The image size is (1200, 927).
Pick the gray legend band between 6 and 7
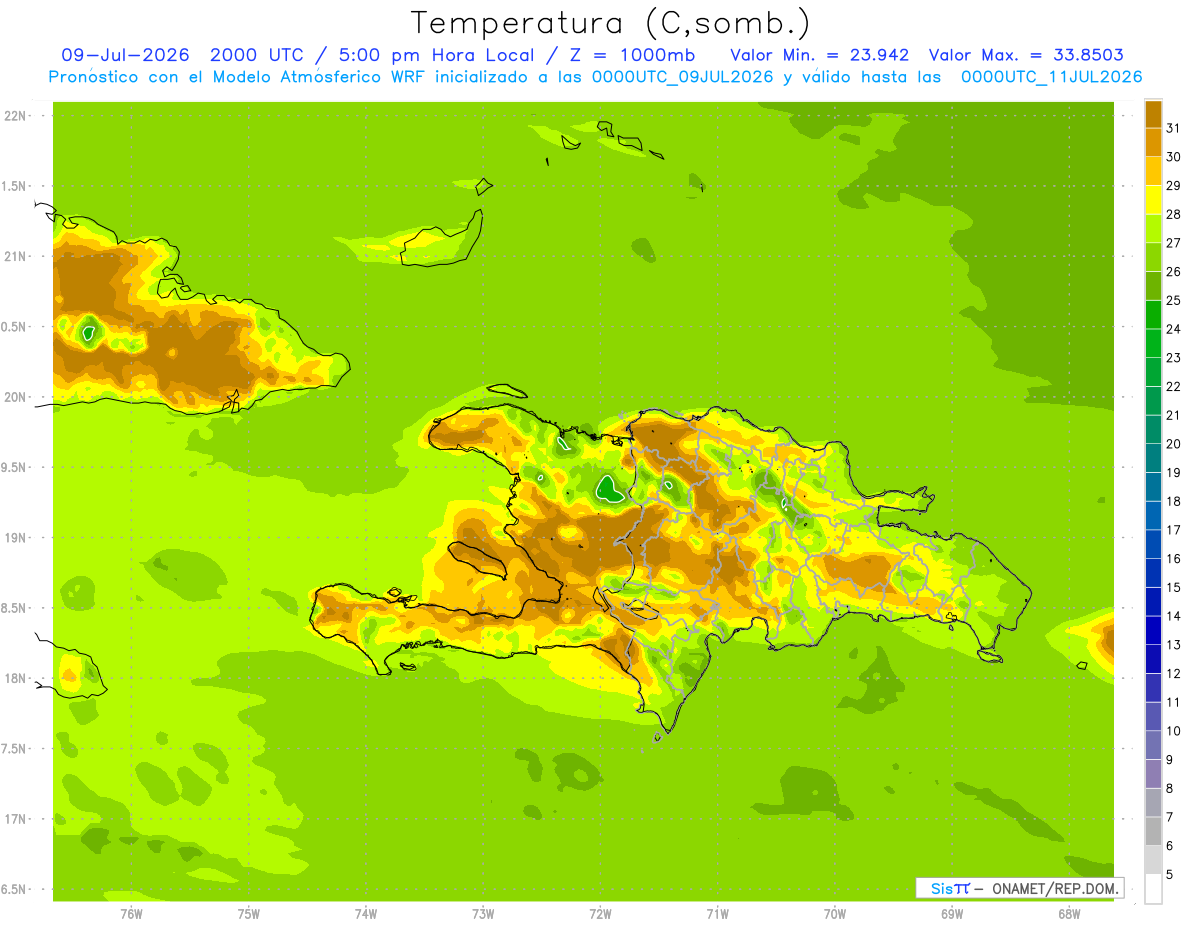1153,831
